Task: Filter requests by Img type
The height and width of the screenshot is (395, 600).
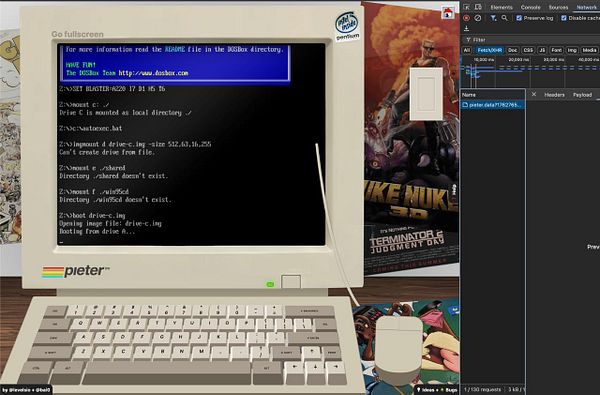Action: coord(572,50)
